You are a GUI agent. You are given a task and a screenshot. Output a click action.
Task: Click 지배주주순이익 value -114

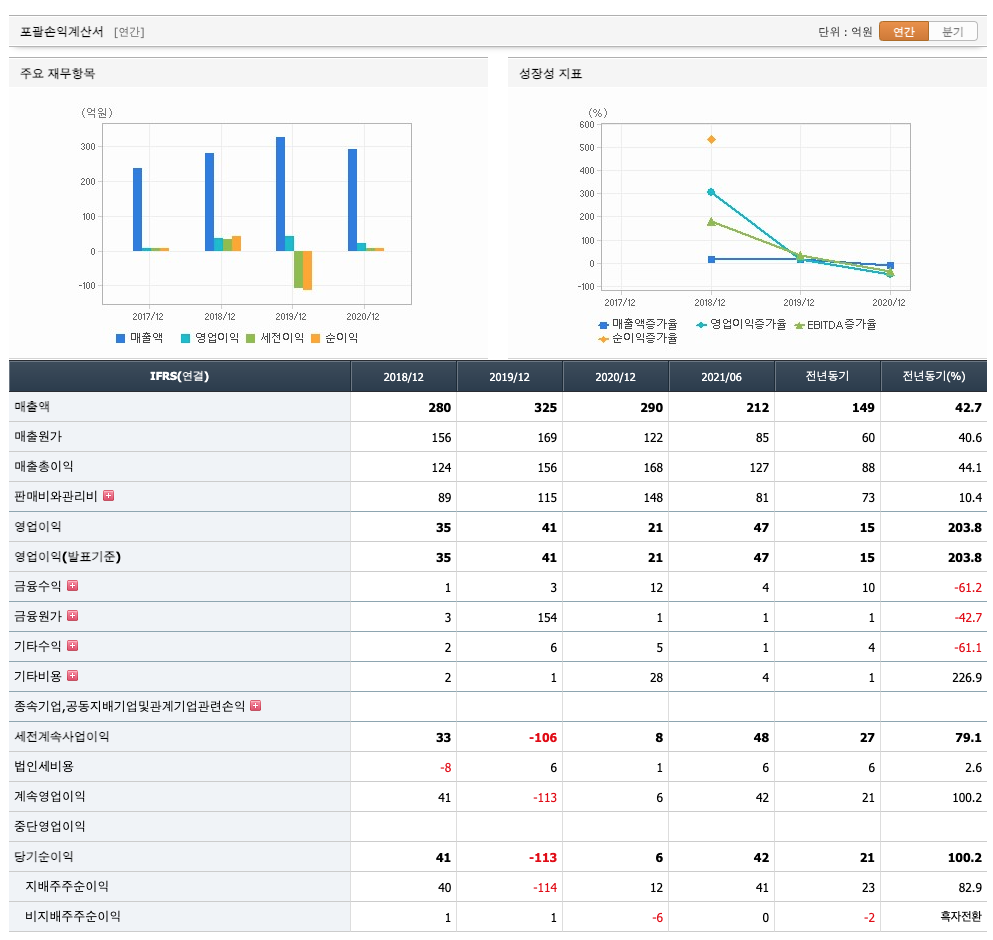pos(545,887)
